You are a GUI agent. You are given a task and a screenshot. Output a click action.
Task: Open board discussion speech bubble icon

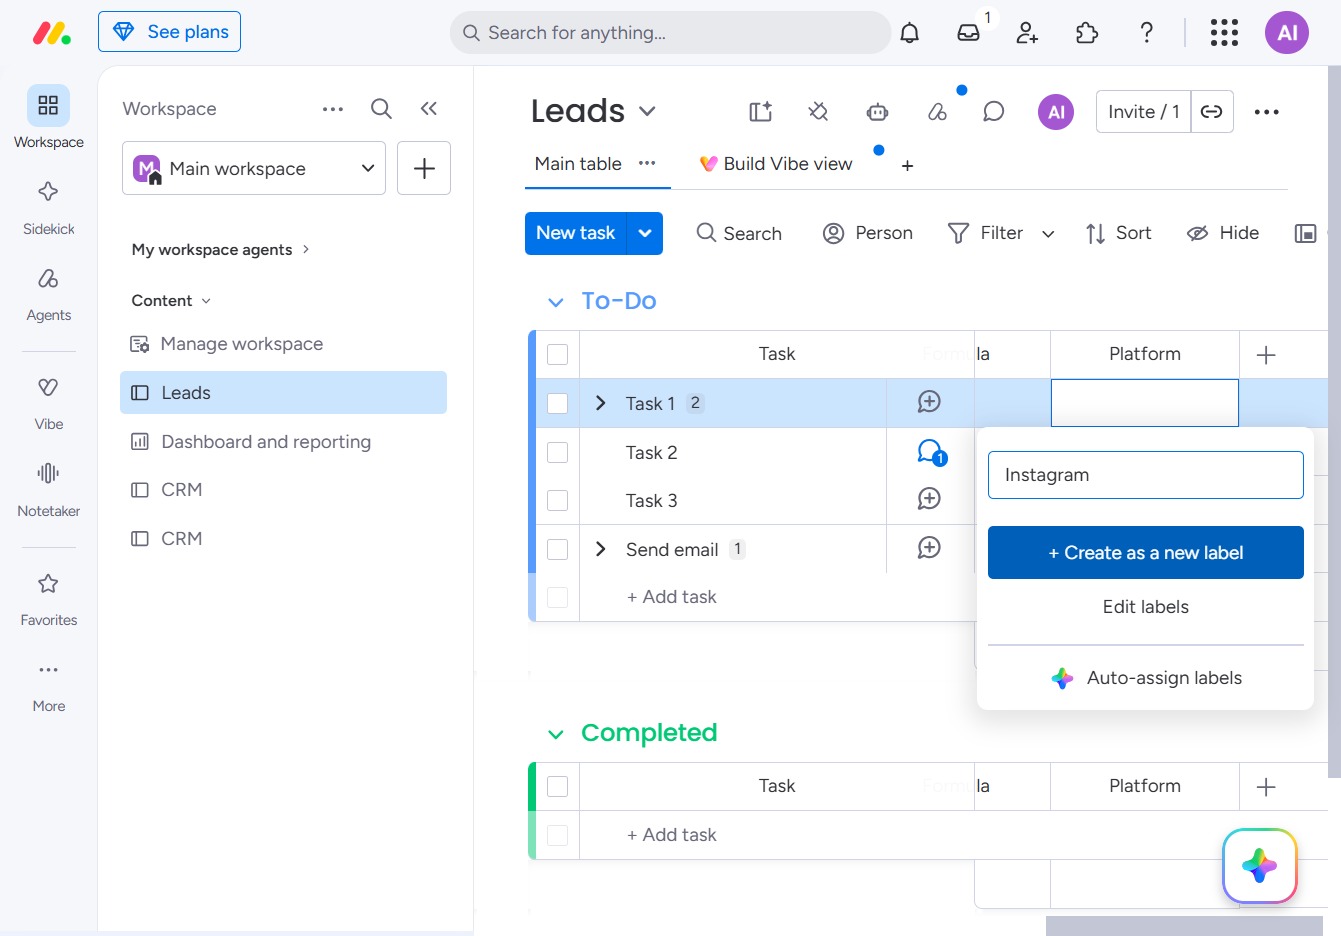993,111
